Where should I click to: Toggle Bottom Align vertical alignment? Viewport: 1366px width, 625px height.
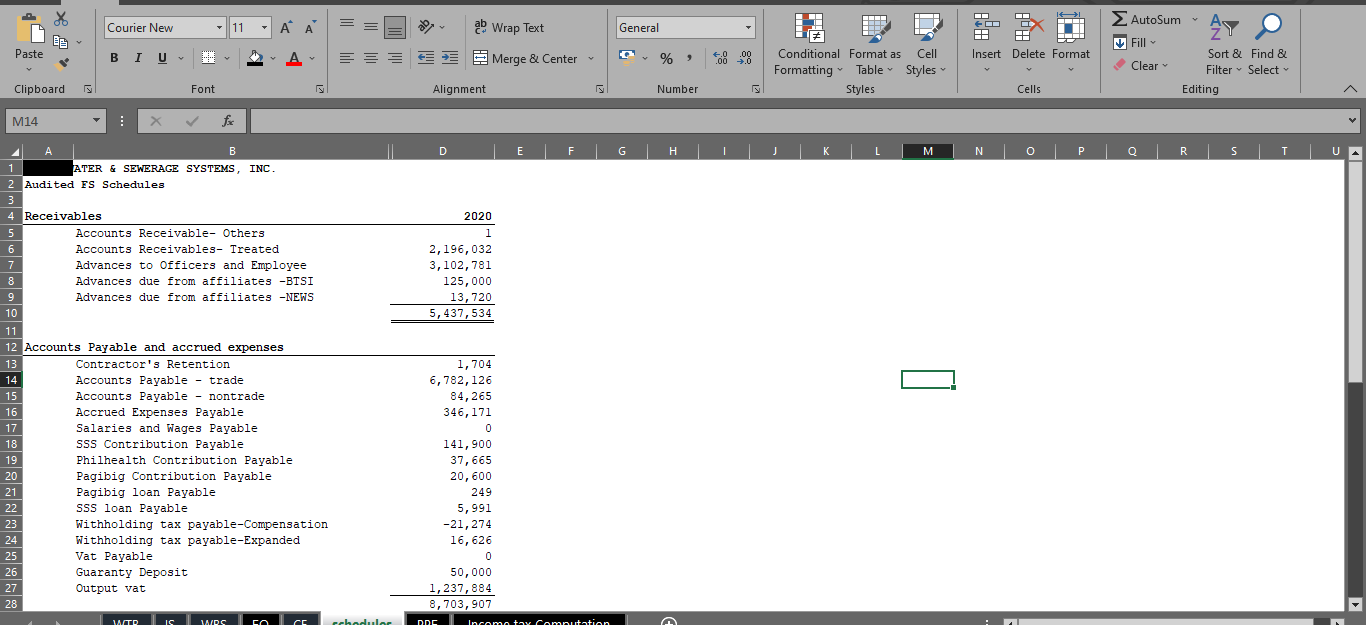click(394, 28)
